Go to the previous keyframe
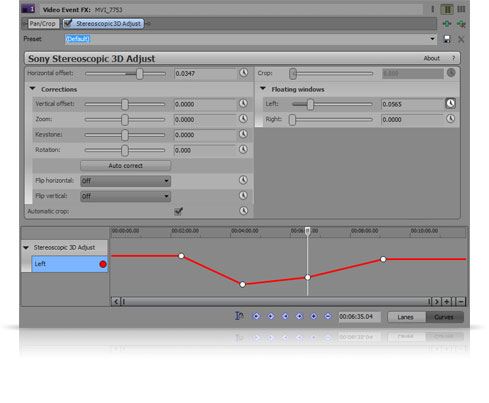The width and height of the screenshot is (489, 403). point(271,316)
